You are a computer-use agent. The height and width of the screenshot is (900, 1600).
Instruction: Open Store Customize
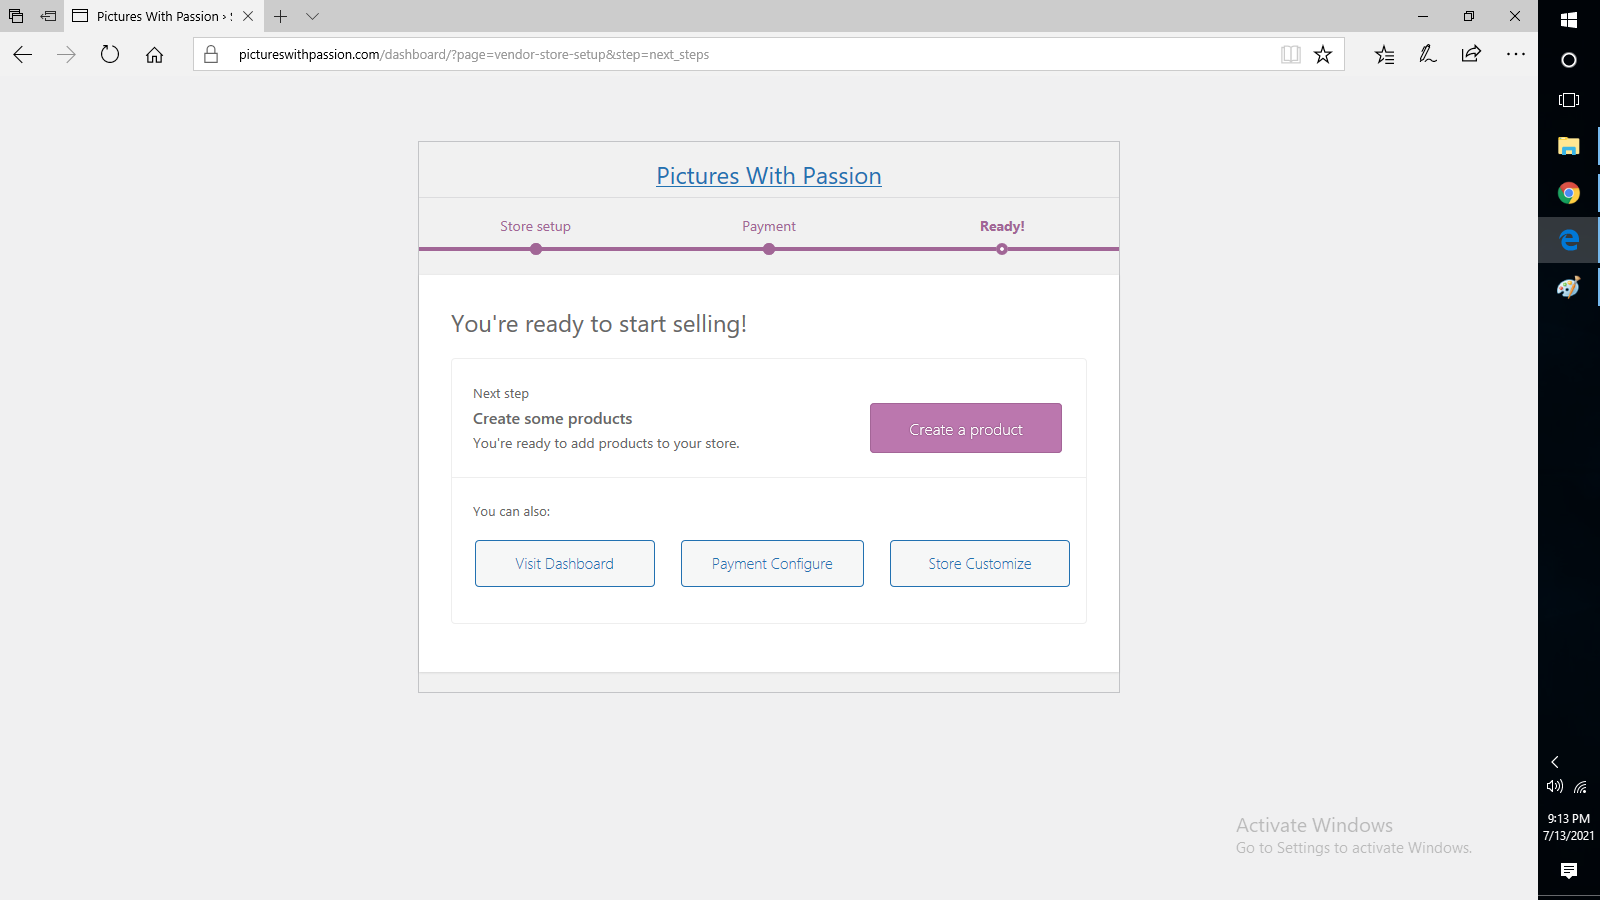pos(980,564)
